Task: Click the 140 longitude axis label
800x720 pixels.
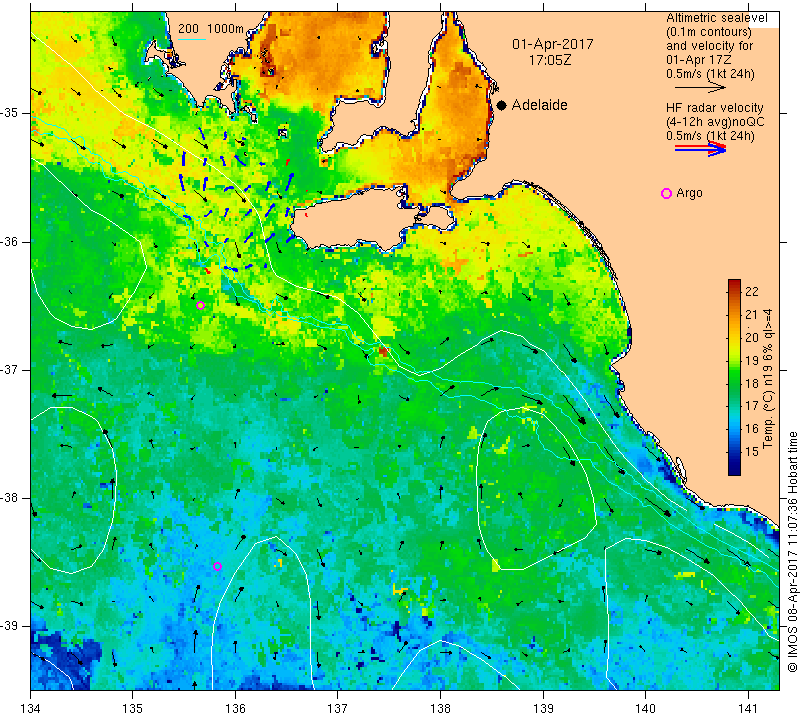Action: pyautogui.click(x=645, y=709)
